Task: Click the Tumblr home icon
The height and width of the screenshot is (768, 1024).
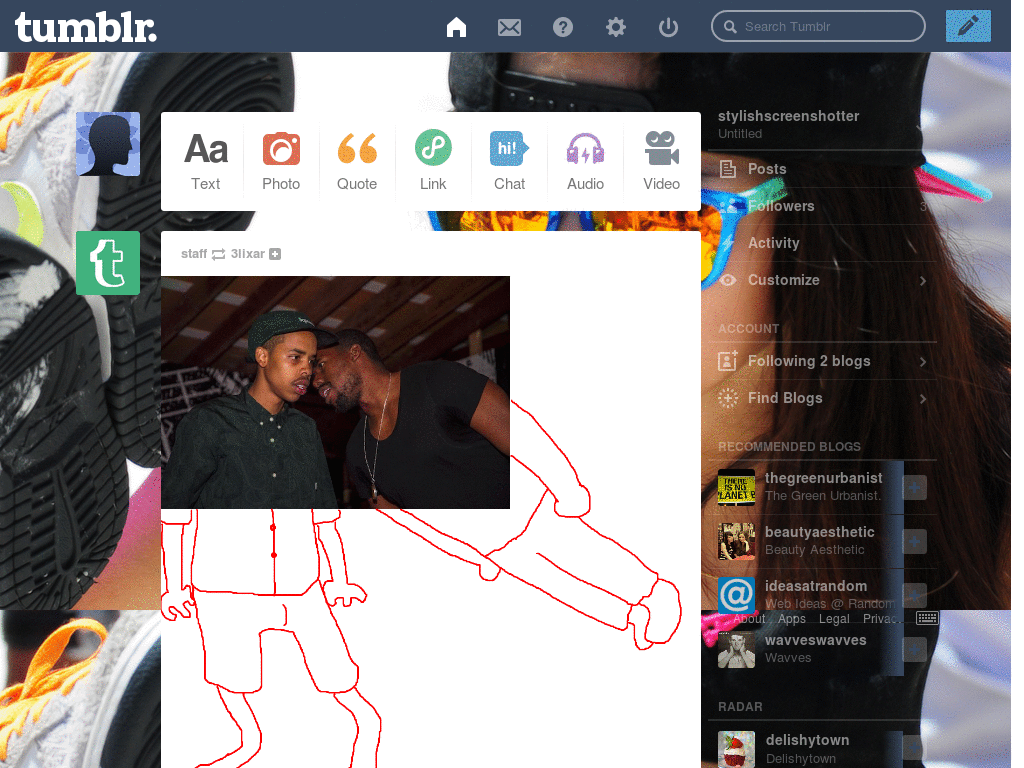Action: point(456,27)
